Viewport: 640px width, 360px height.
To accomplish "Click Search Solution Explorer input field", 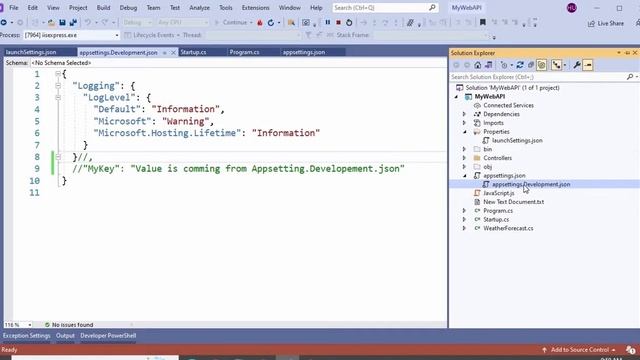I will tap(538, 77).
